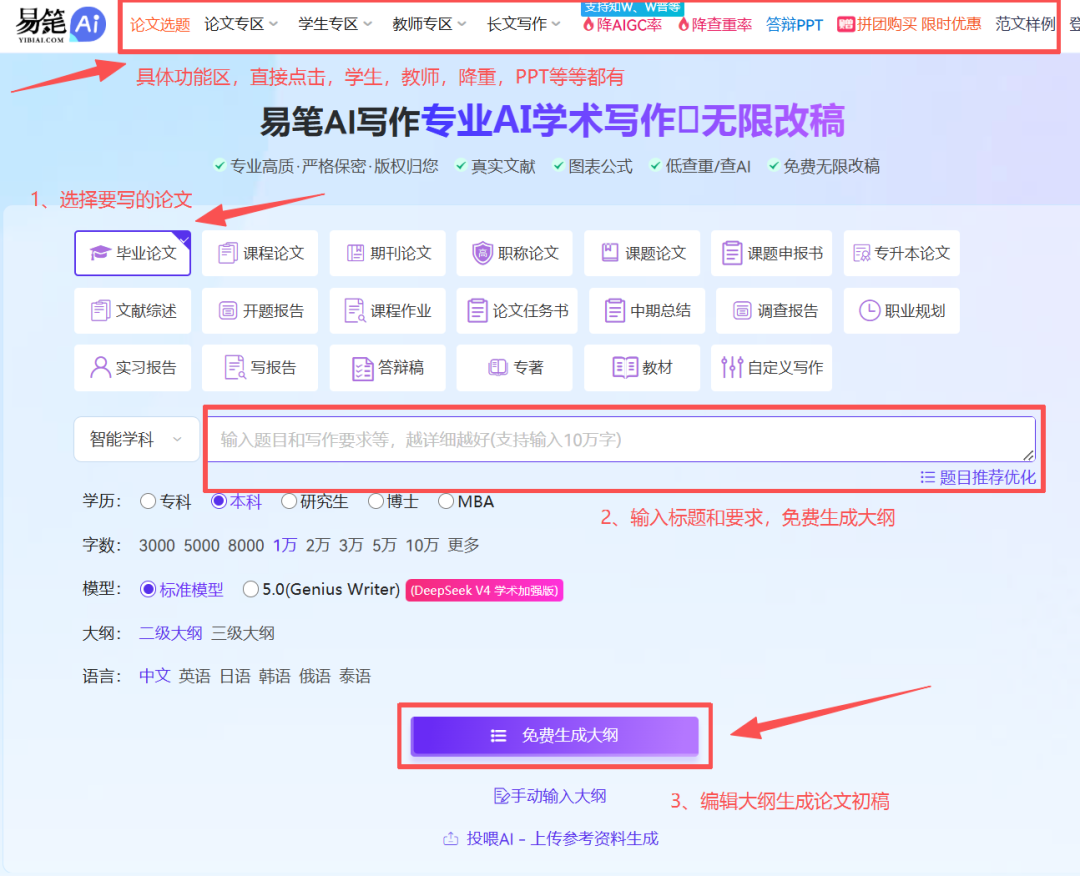1080x876 pixels.
Task: Set word count to 5000
Action: pyautogui.click(x=201, y=545)
